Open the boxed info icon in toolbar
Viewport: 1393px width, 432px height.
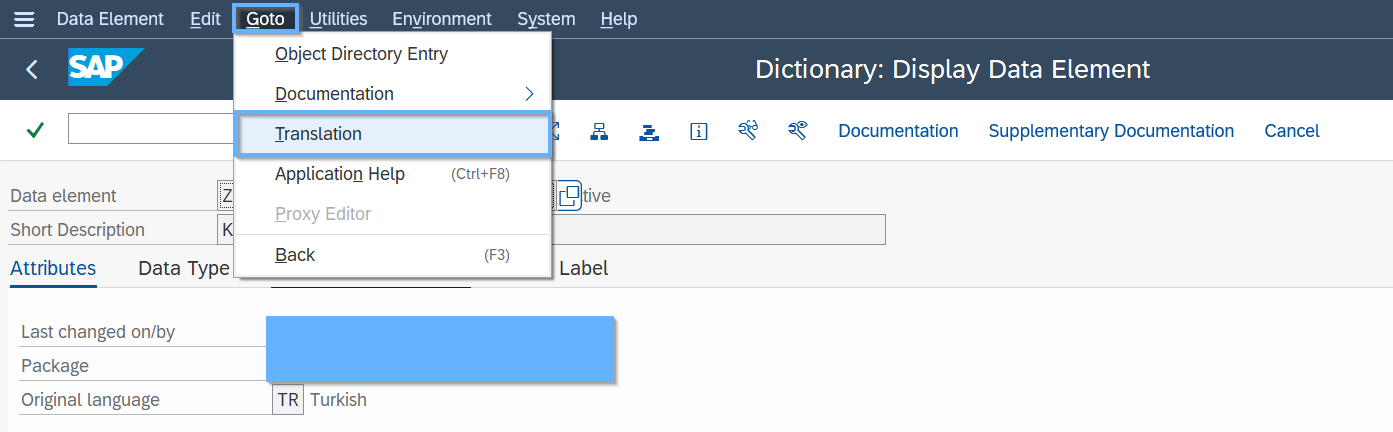(699, 131)
